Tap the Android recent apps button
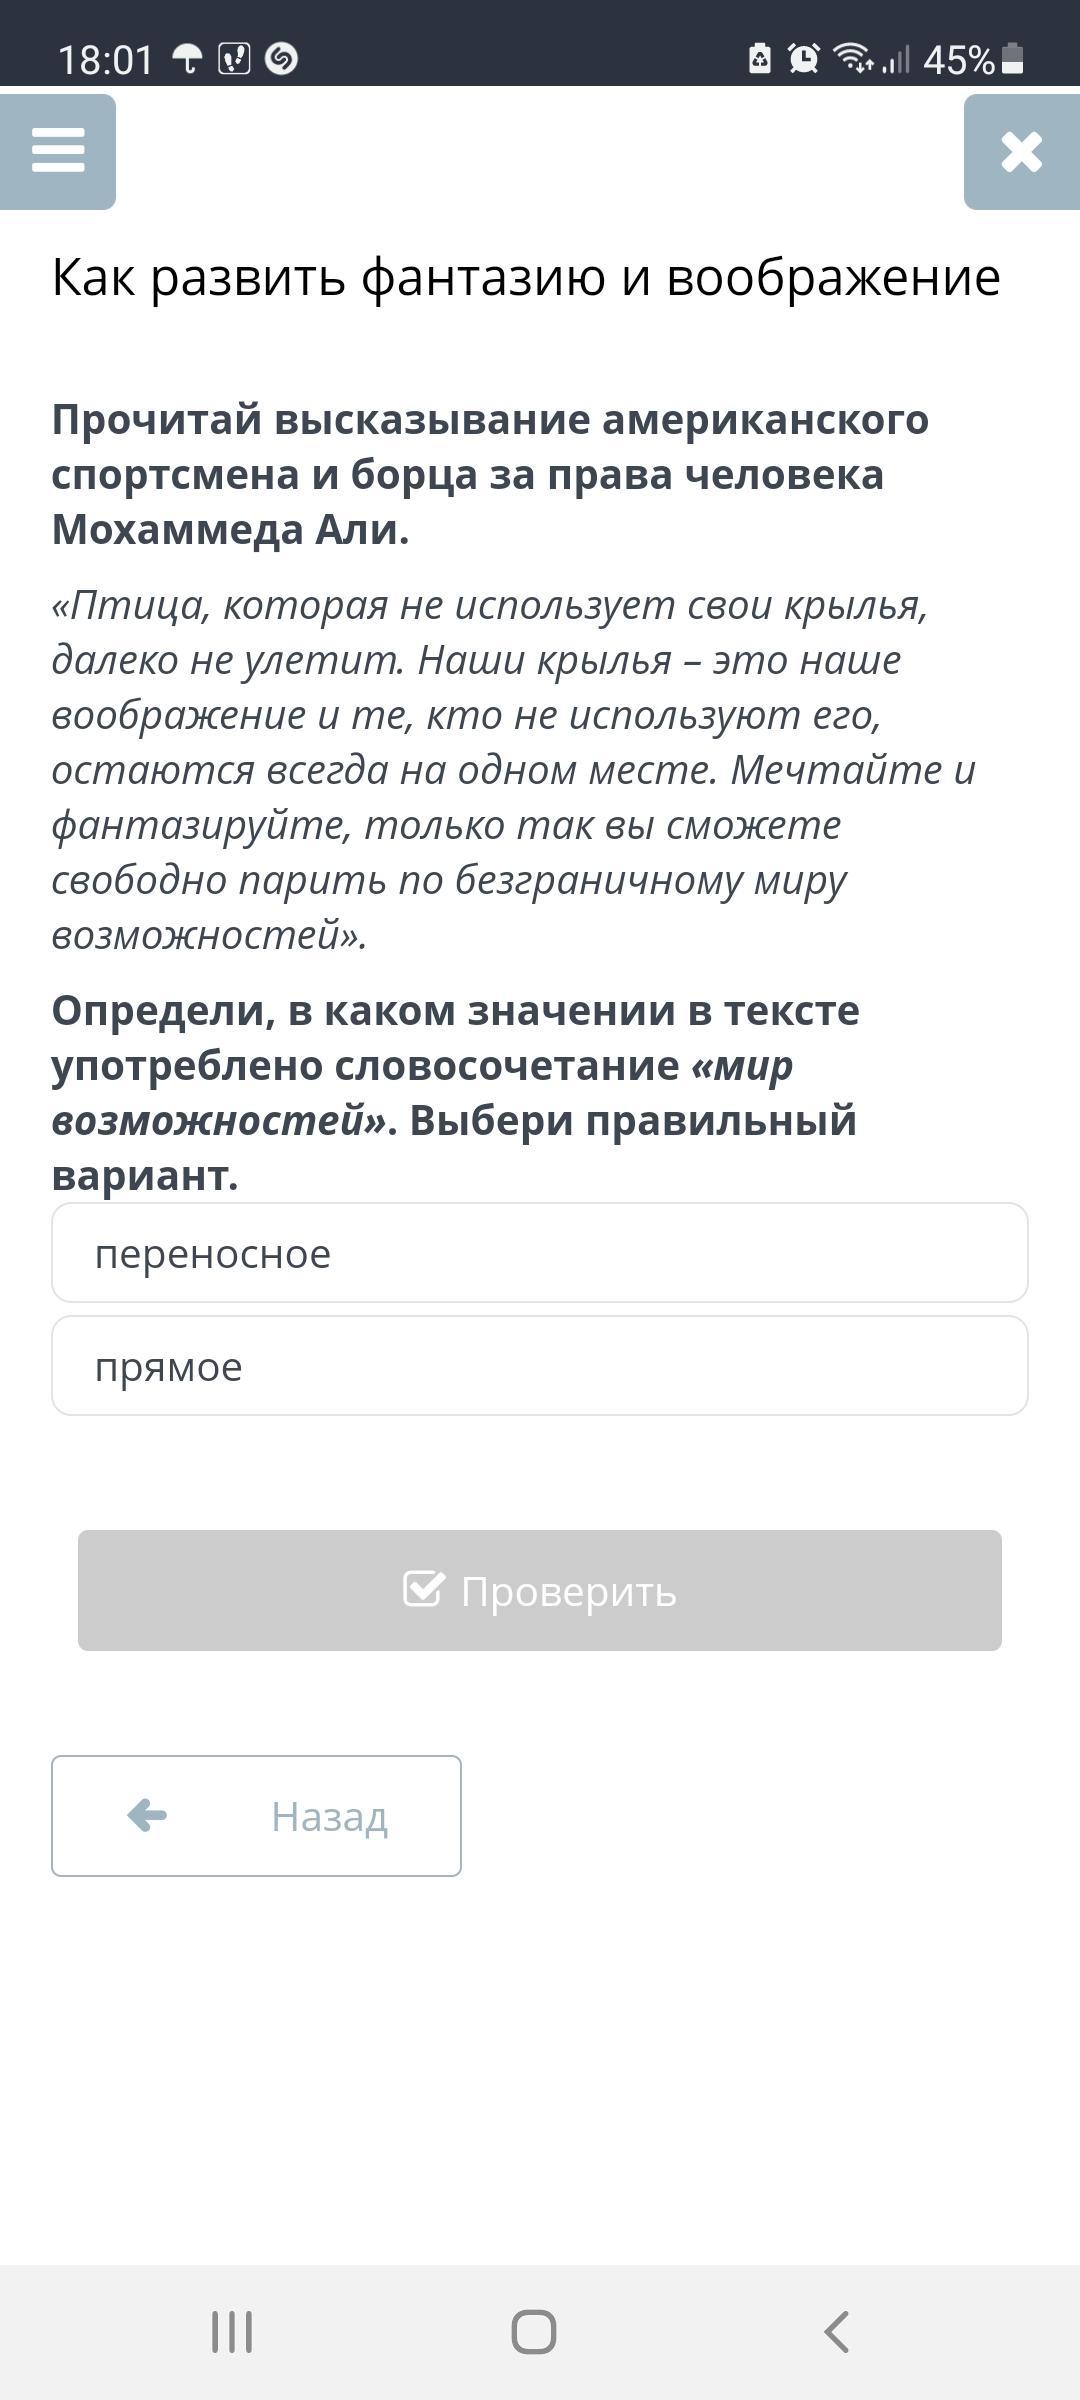Image resolution: width=1080 pixels, height=2400 pixels. point(232,2333)
